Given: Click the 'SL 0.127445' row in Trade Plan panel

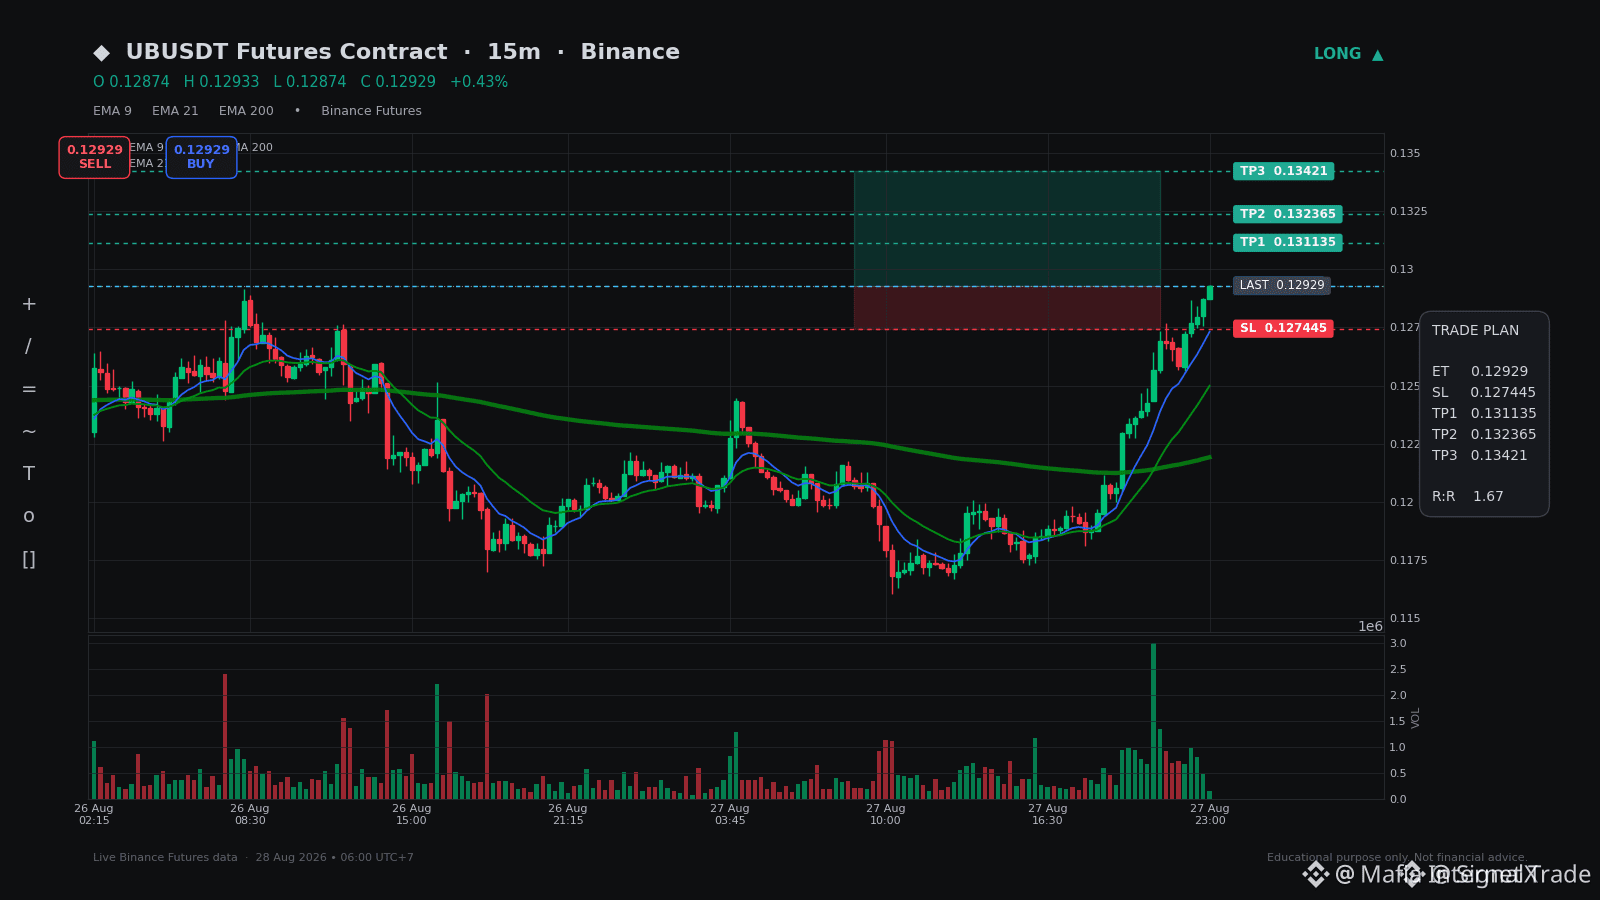Looking at the screenshot, I should [x=1484, y=392].
